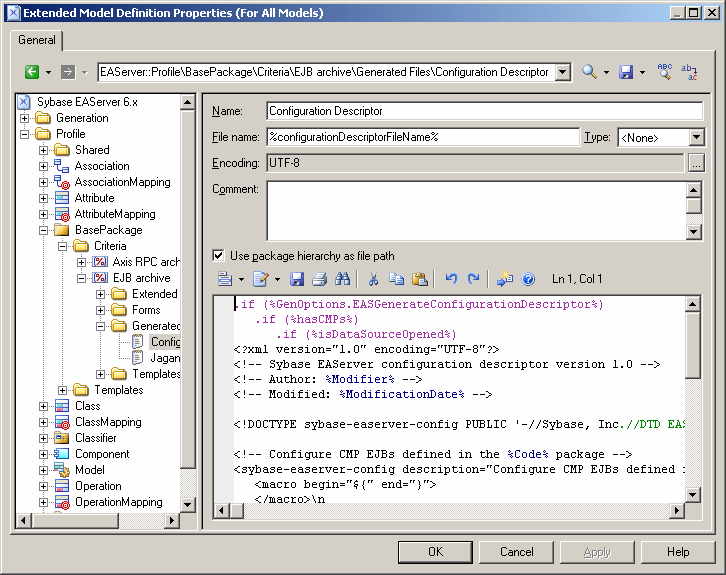Viewport: 726px width, 575px height.
Task: Click the binoculars Find icon
Action: point(343,279)
